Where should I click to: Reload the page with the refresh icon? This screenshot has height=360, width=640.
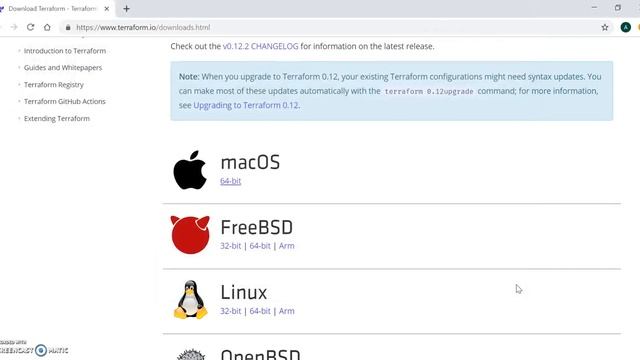[30, 27]
